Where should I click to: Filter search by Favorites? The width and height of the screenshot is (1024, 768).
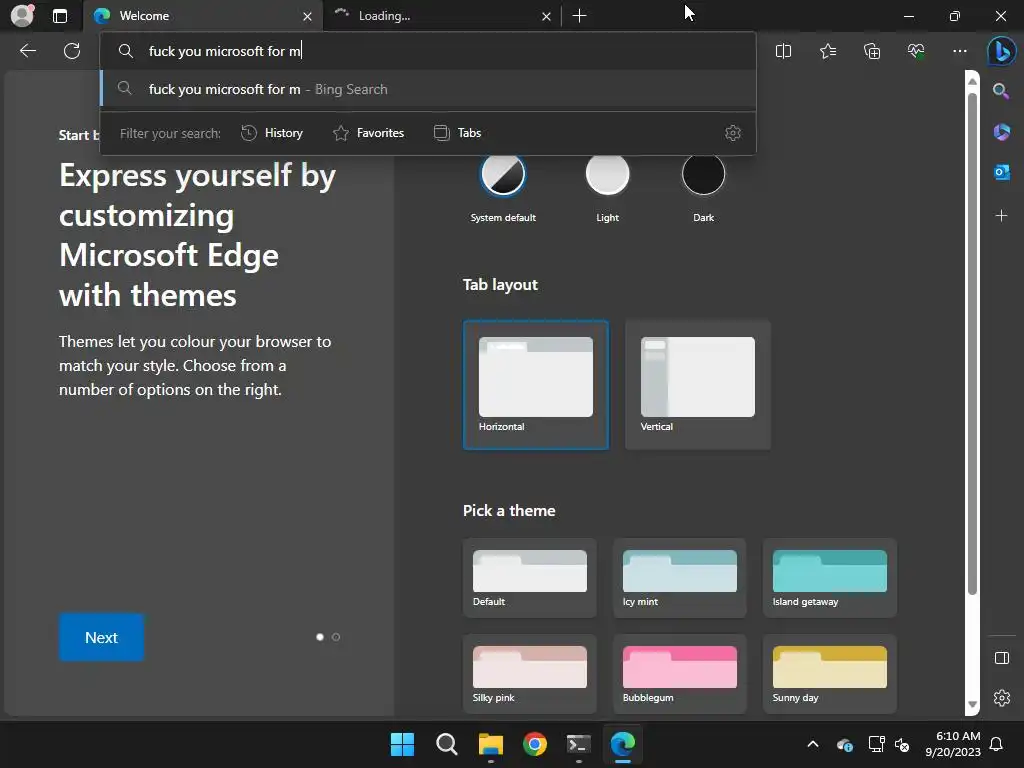tap(368, 133)
